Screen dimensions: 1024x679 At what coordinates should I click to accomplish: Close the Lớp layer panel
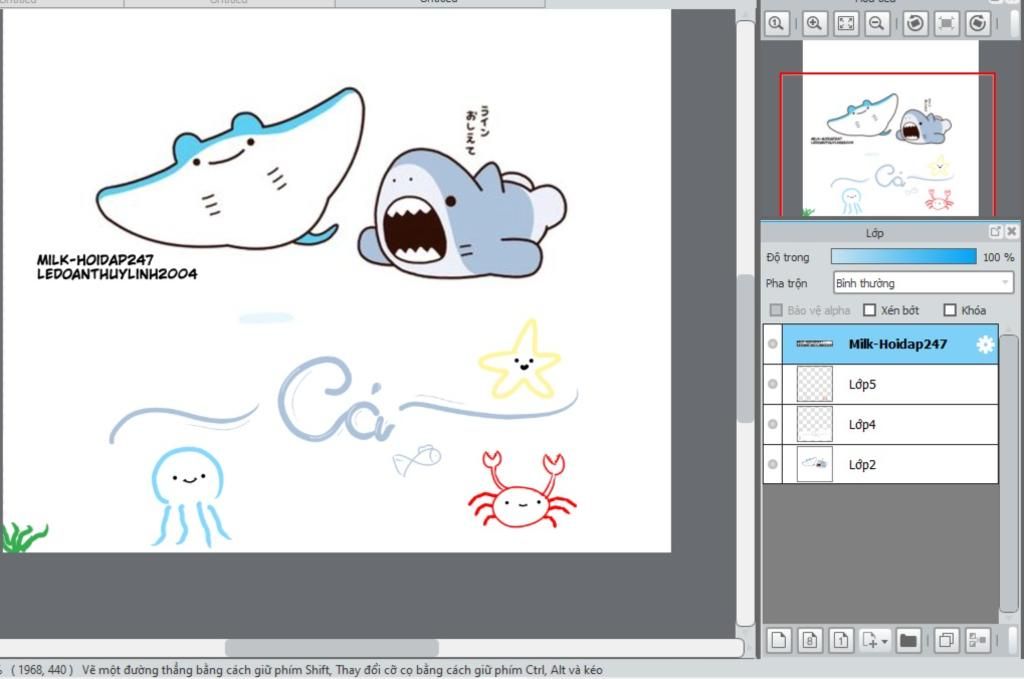tap(1012, 232)
